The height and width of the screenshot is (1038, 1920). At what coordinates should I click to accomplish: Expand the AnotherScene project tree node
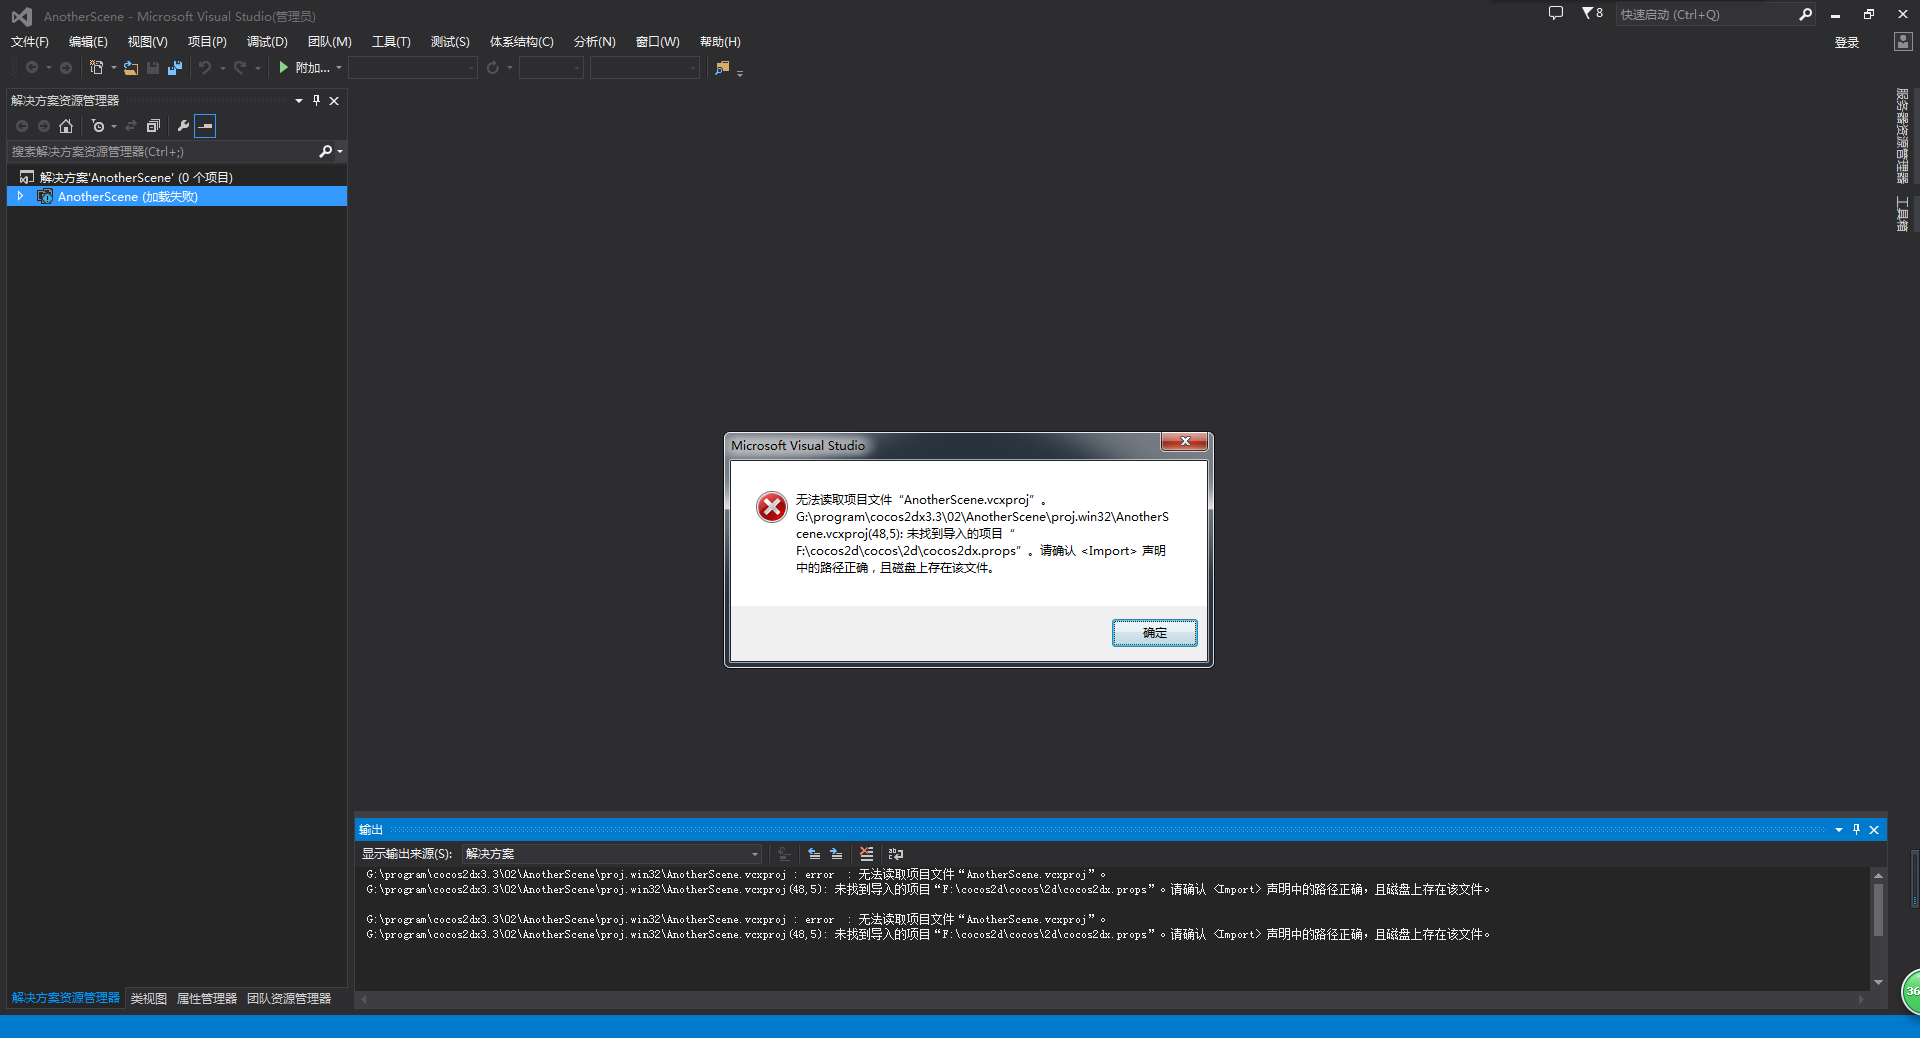[x=20, y=197]
